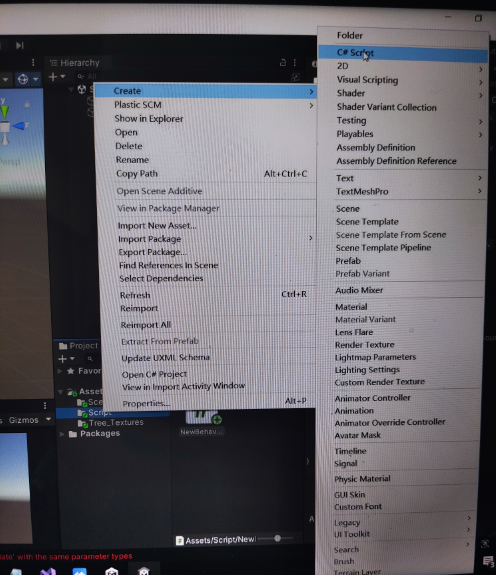Click the Project panel plus create button
The width and height of the screenshot is (496, 575).
62,358
